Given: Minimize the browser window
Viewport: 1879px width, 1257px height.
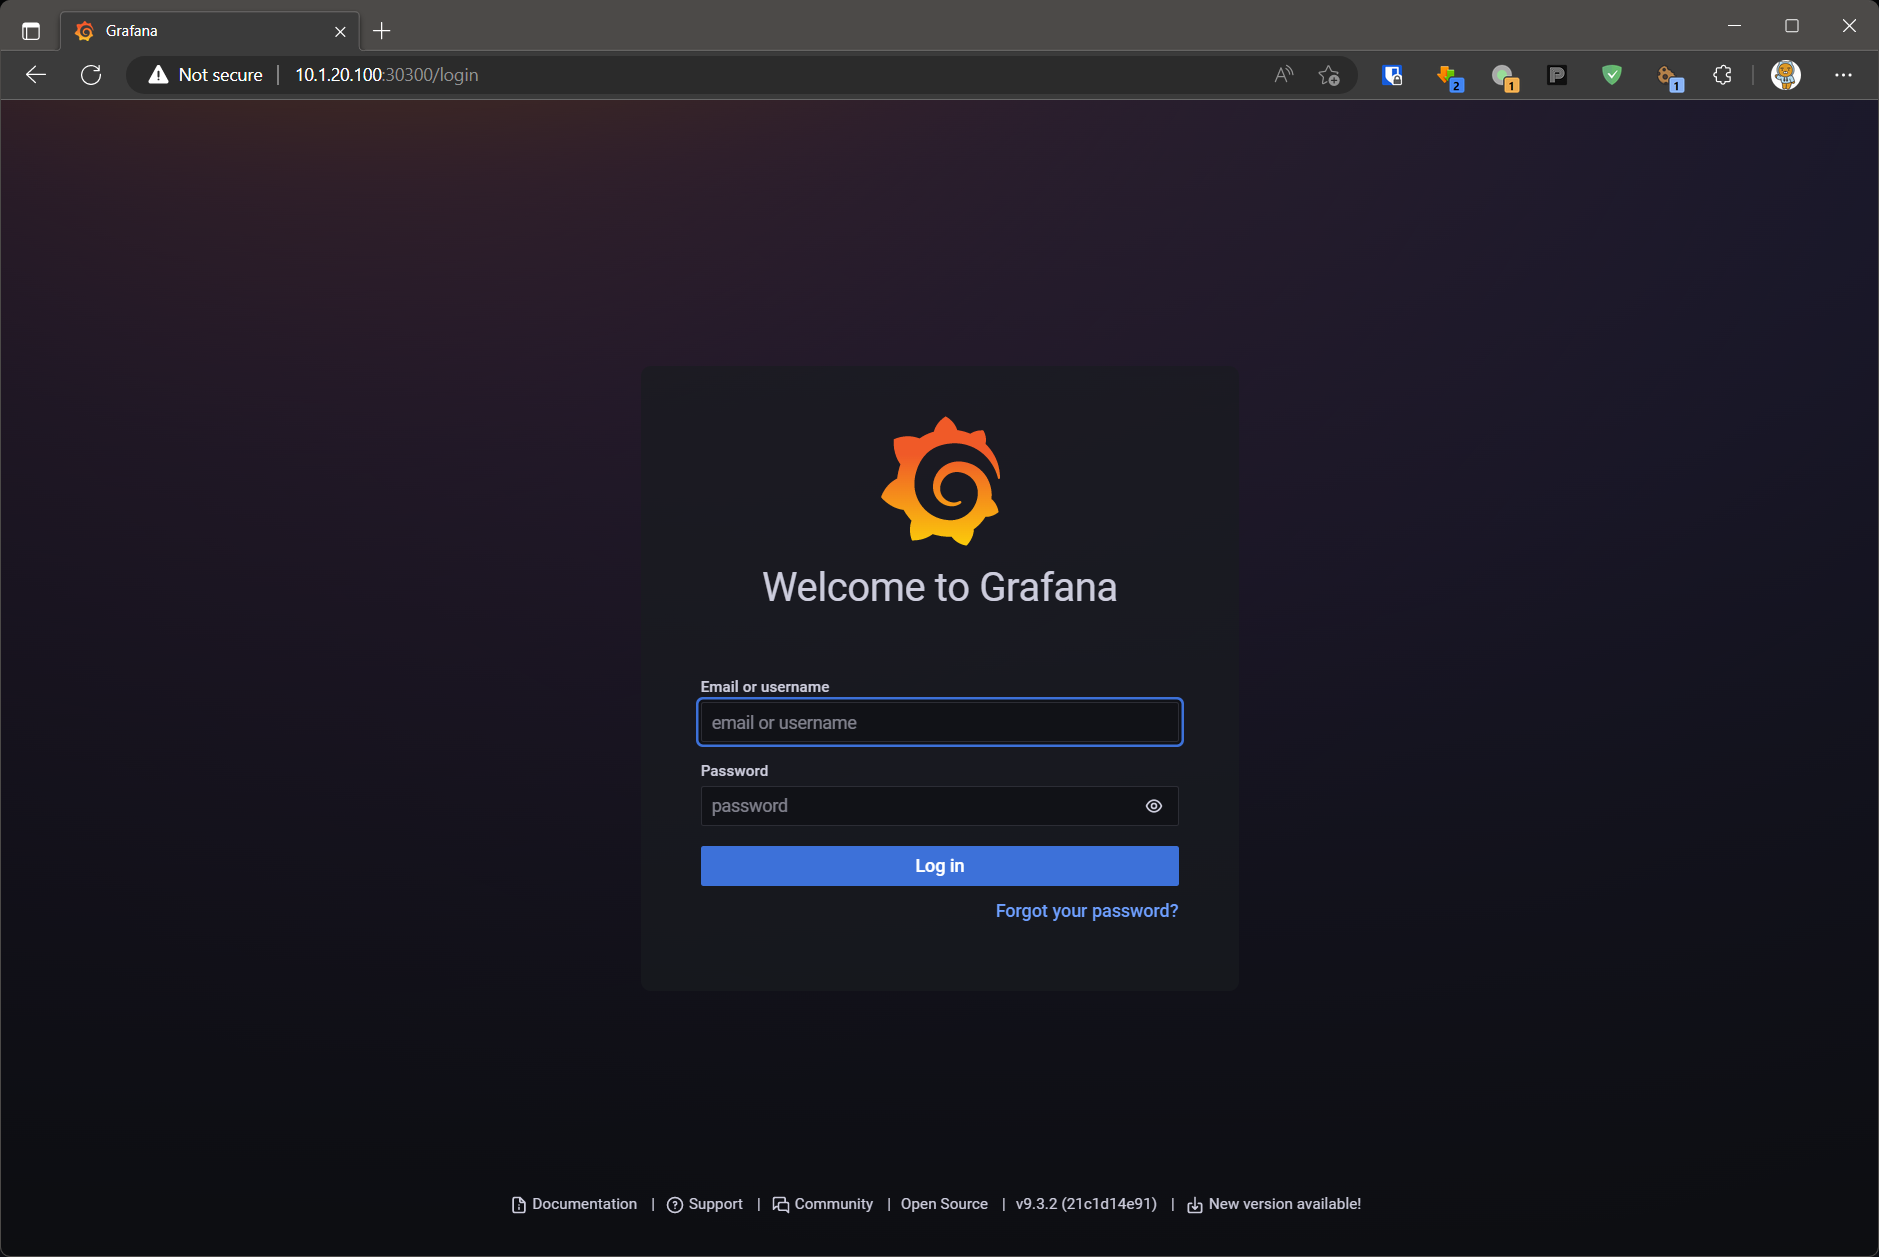Looking at the screenshot, I should tap(1735, 26).
